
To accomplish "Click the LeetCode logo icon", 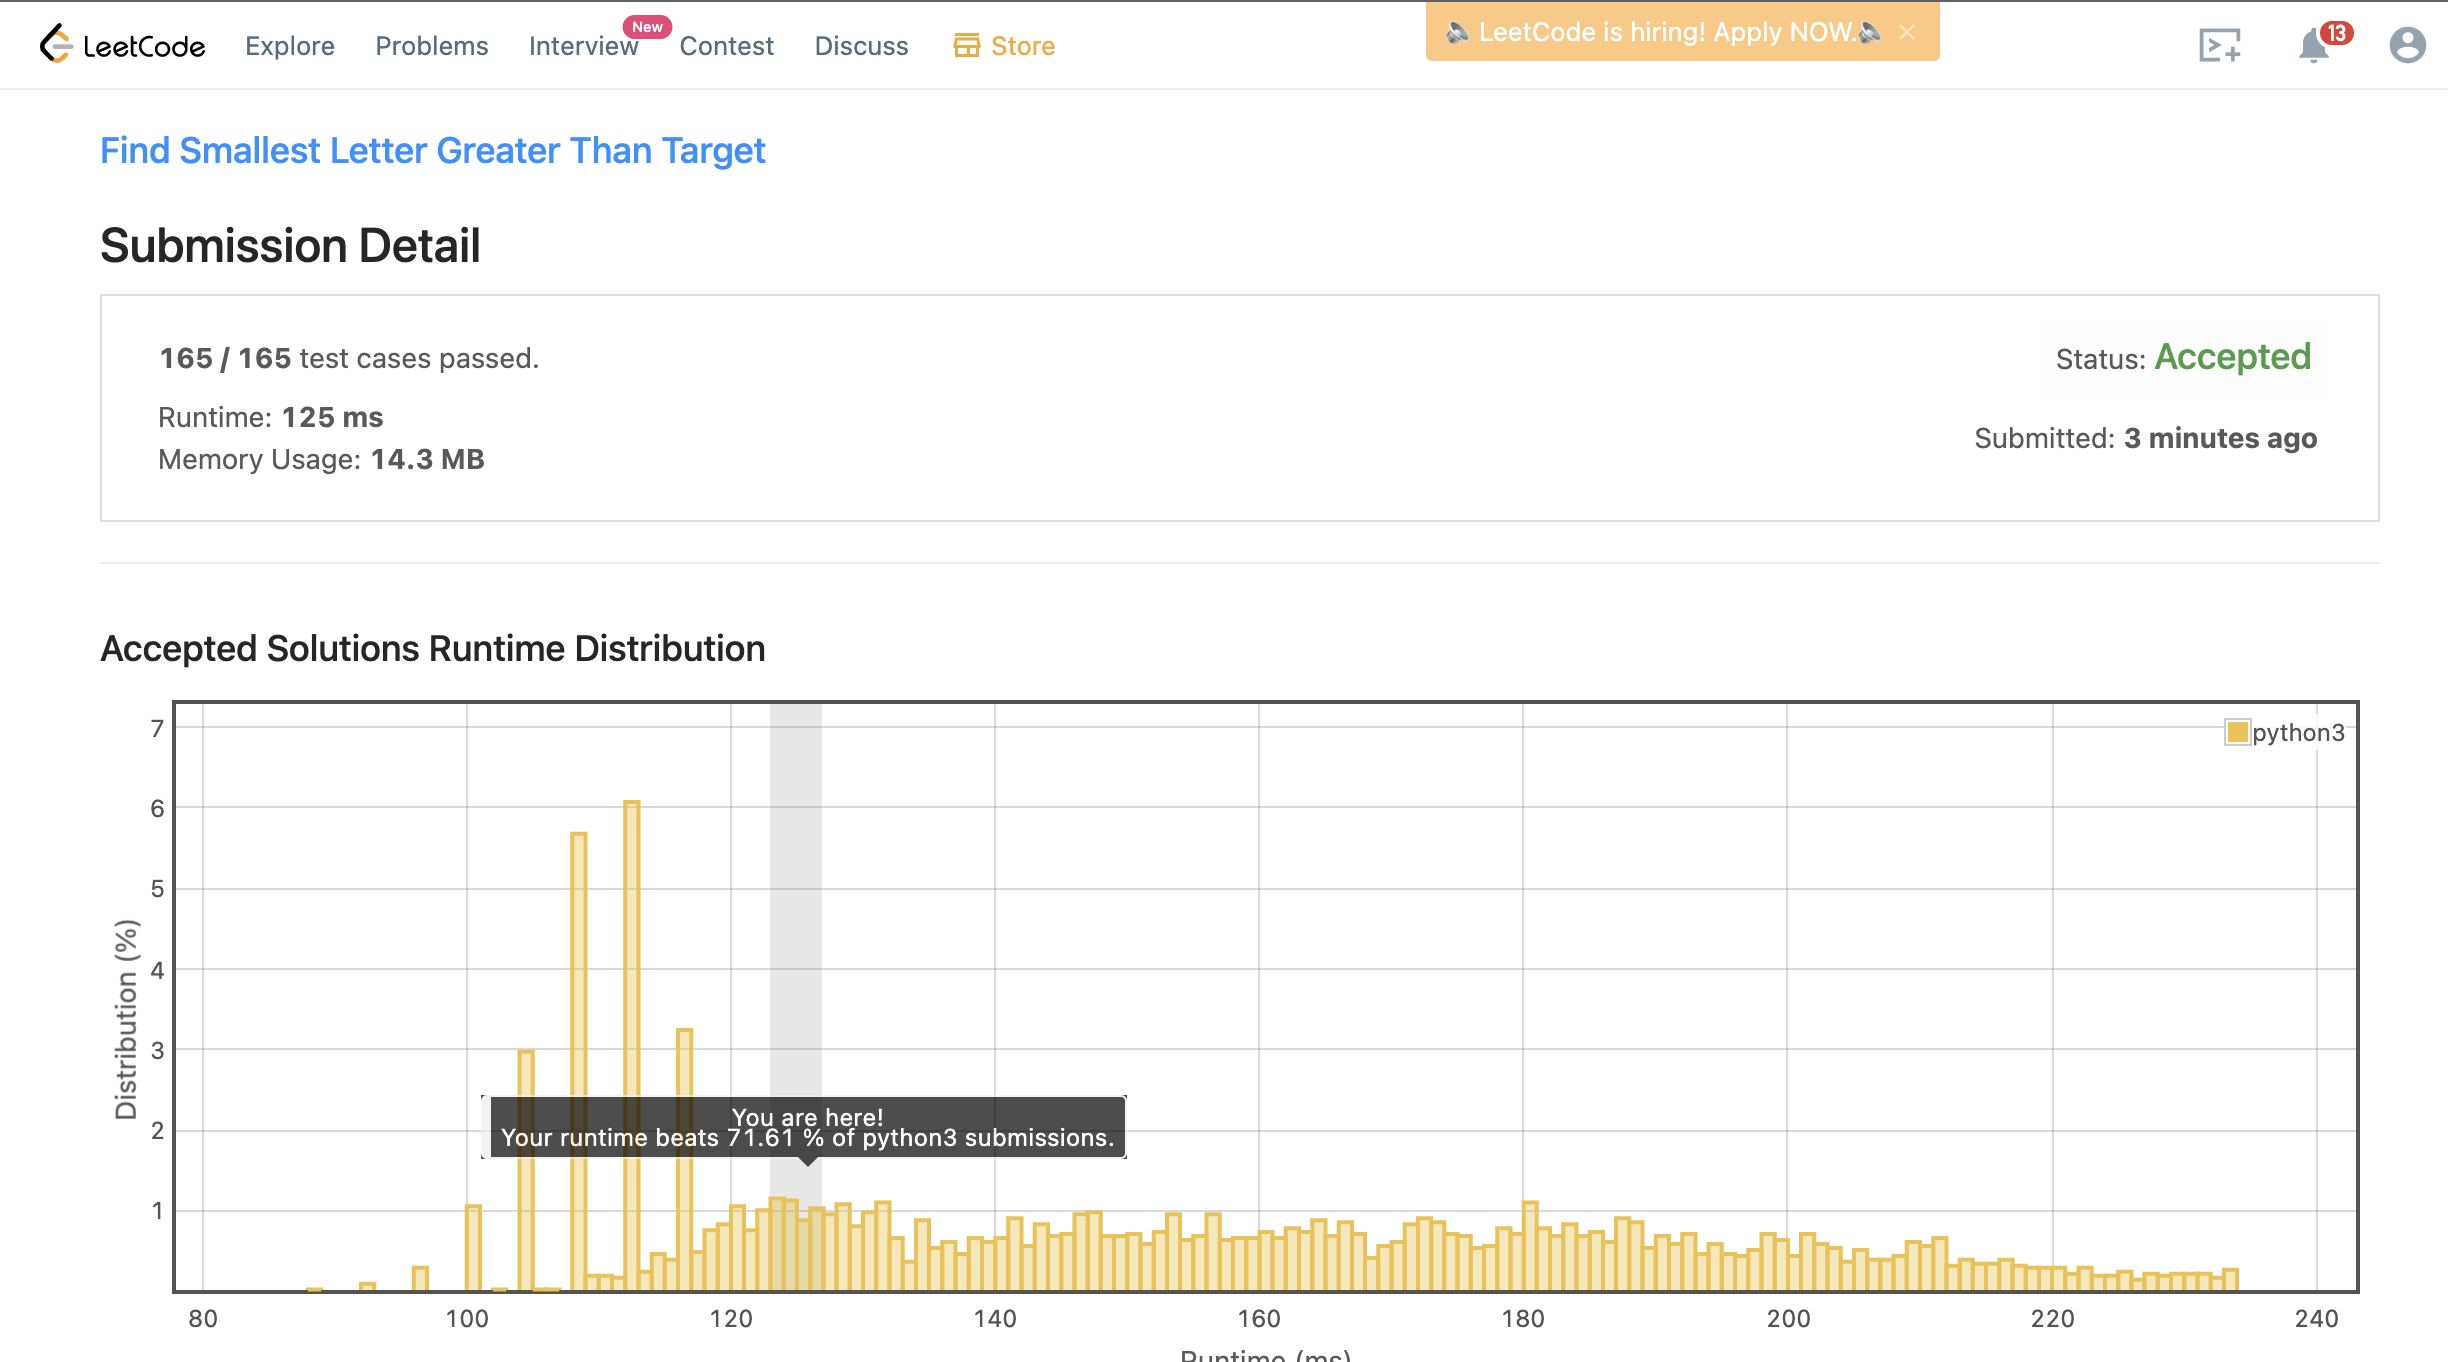I will 56,44.
